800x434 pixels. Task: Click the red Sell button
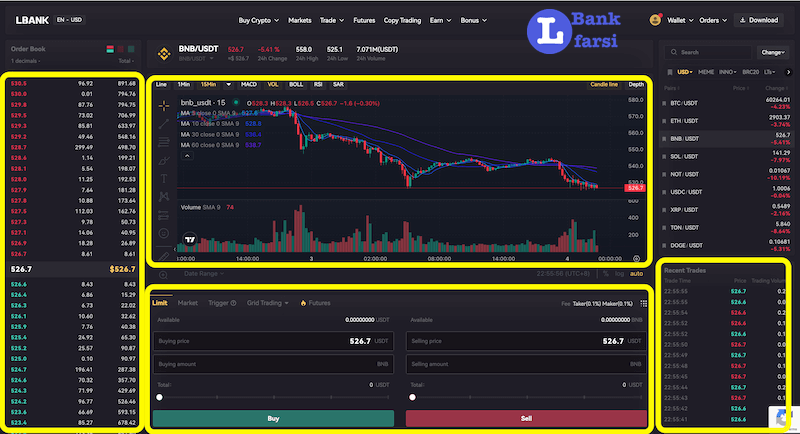tap(525, 418)
